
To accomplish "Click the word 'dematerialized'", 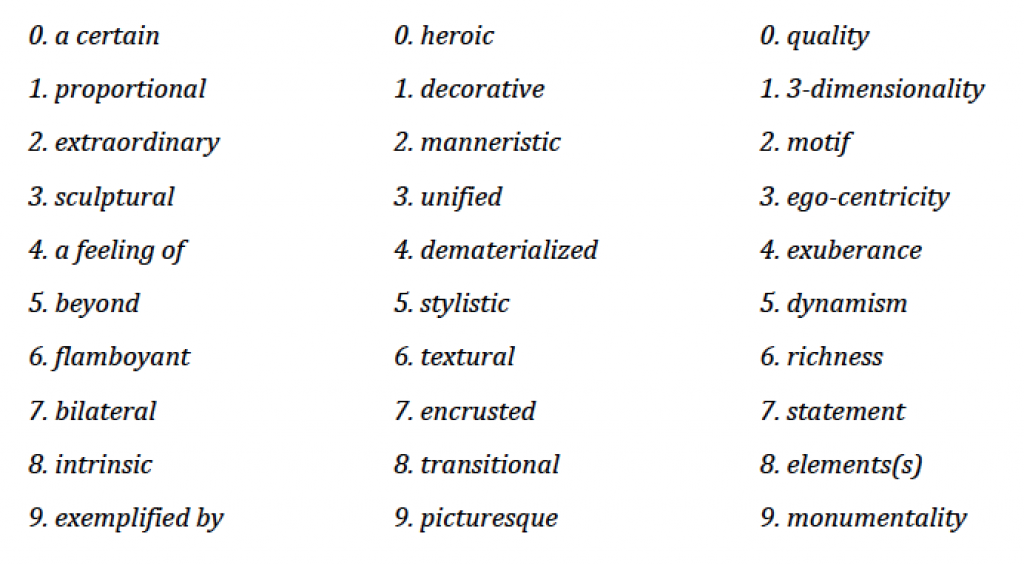I will tap(509, 250).
